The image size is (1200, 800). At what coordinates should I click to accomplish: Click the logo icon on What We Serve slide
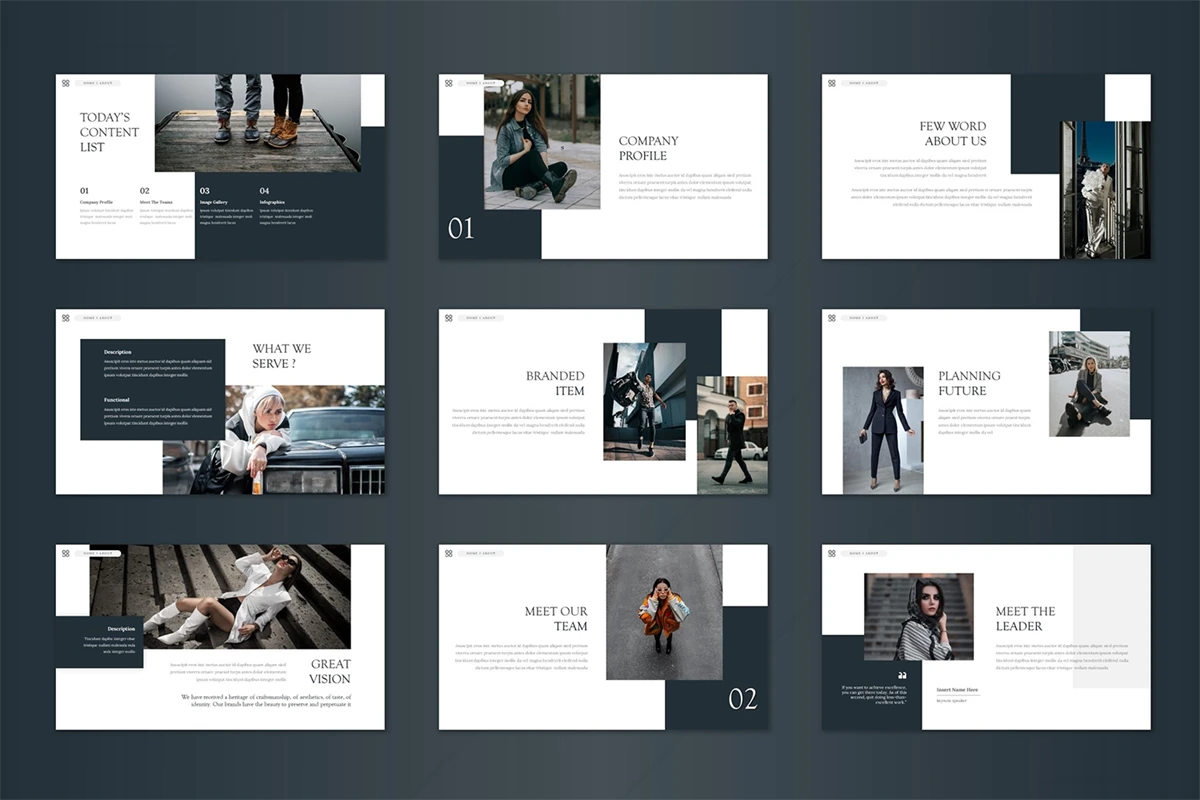coord(66,318)
